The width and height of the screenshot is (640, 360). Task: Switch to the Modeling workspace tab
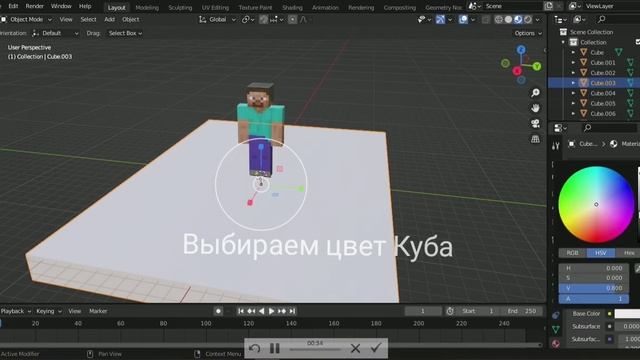[147, 7]
